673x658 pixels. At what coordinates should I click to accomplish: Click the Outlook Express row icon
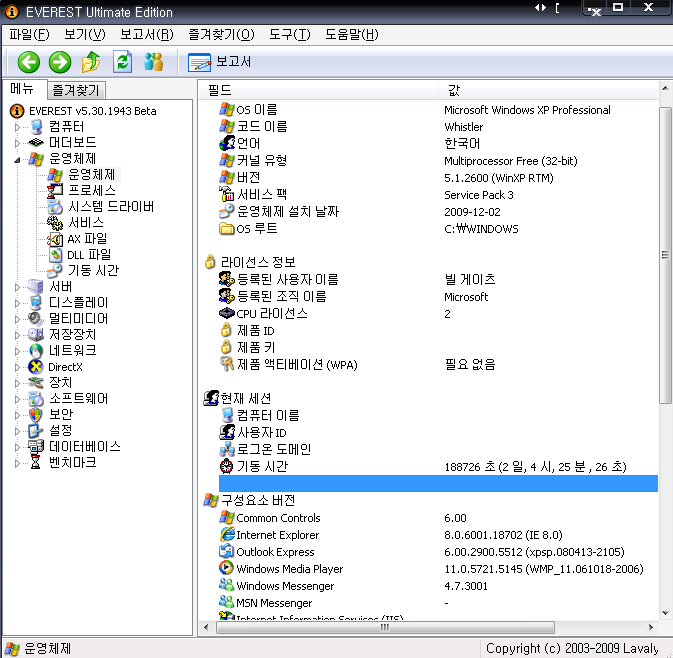[226, 551]
